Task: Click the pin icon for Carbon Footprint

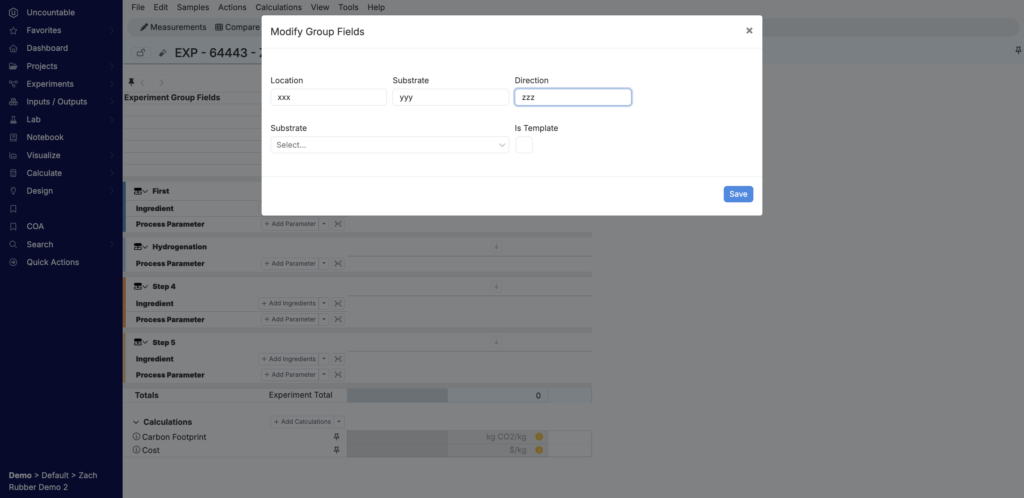Action: (336, 437)
